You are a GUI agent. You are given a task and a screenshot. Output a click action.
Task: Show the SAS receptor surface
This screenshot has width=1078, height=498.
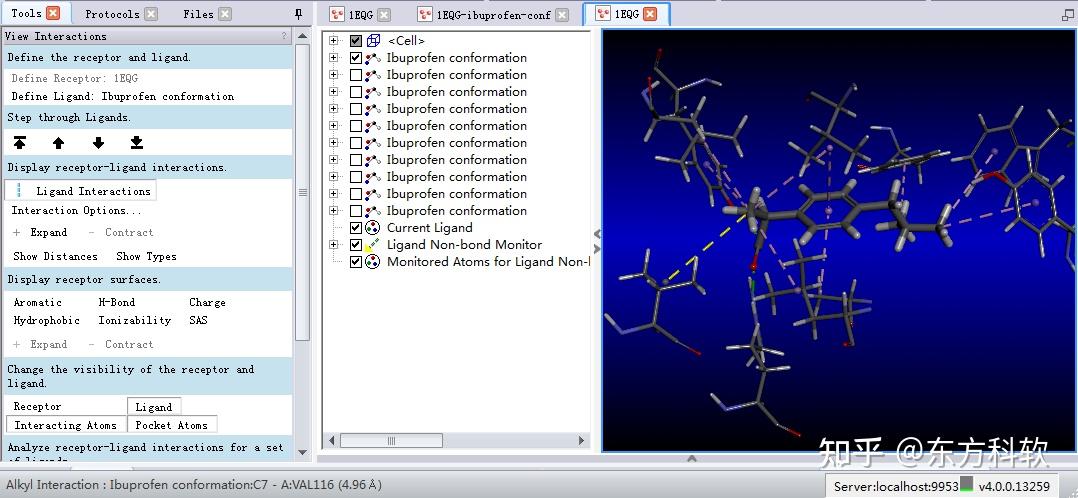(x=198, y=321)
